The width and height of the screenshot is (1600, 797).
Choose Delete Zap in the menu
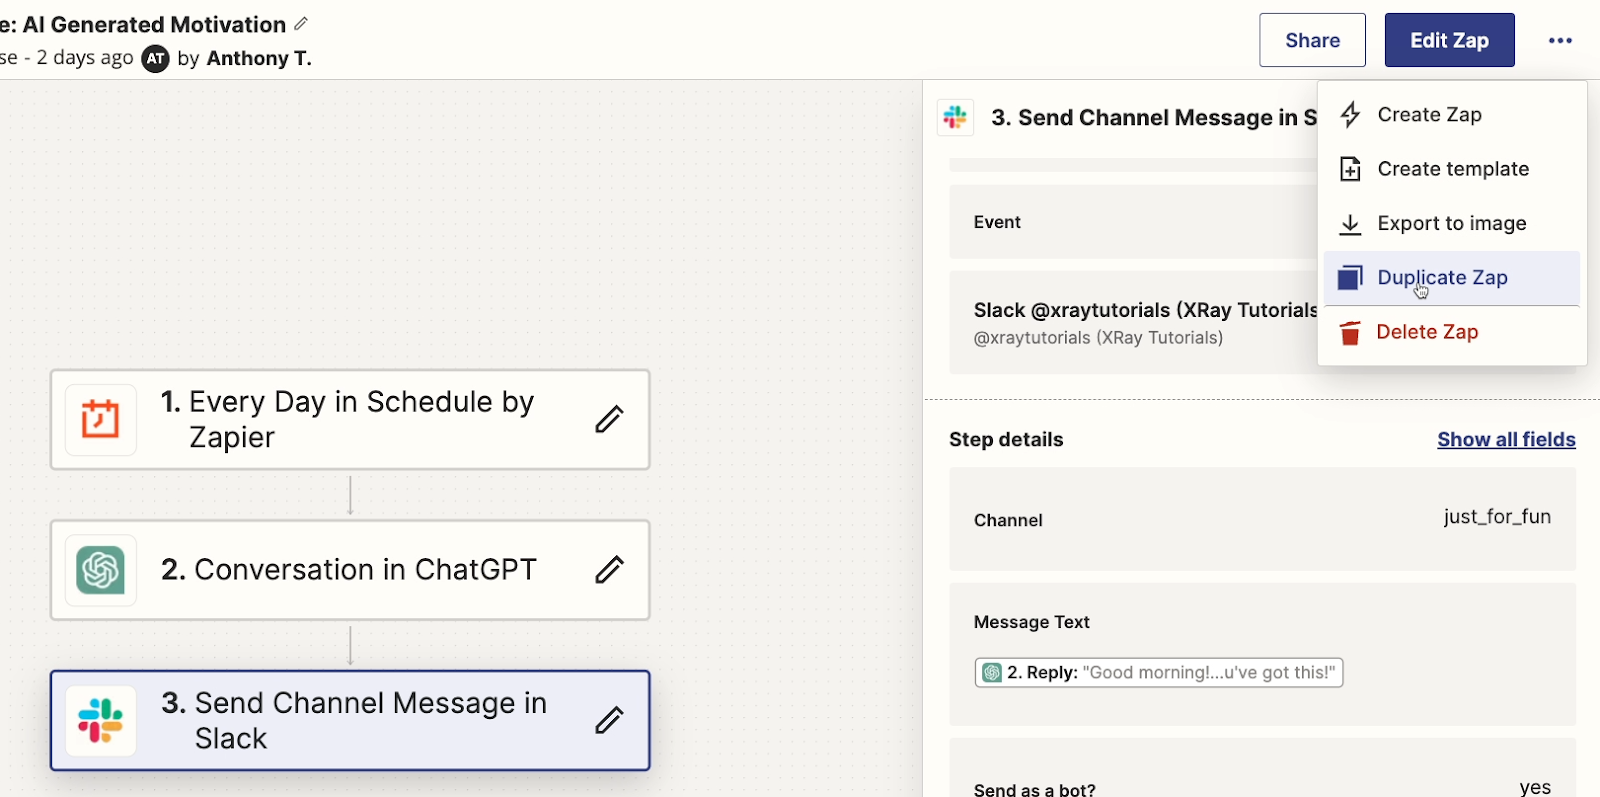(x=1451, y=332)
